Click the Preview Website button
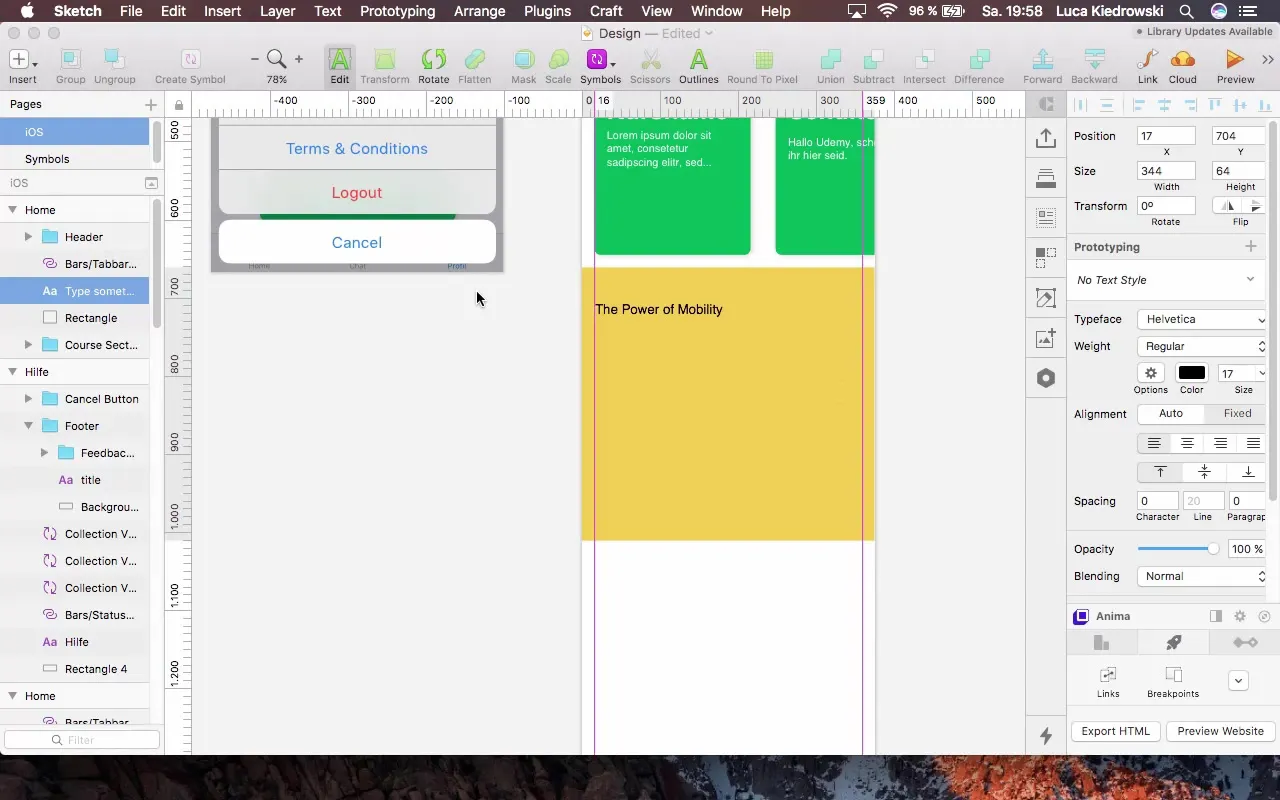This screenshot has height=800, width=1280. point(1220,731)
